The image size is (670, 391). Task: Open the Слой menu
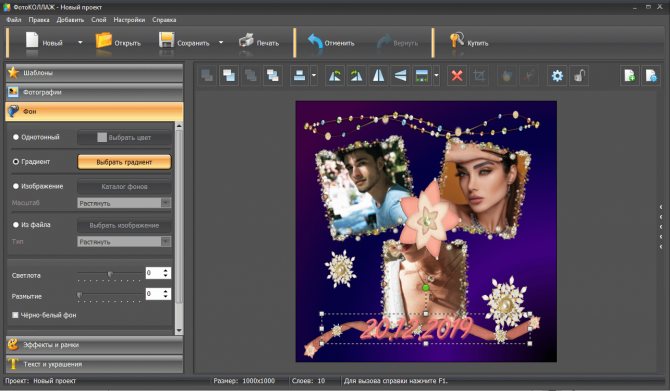click(99, 20)
